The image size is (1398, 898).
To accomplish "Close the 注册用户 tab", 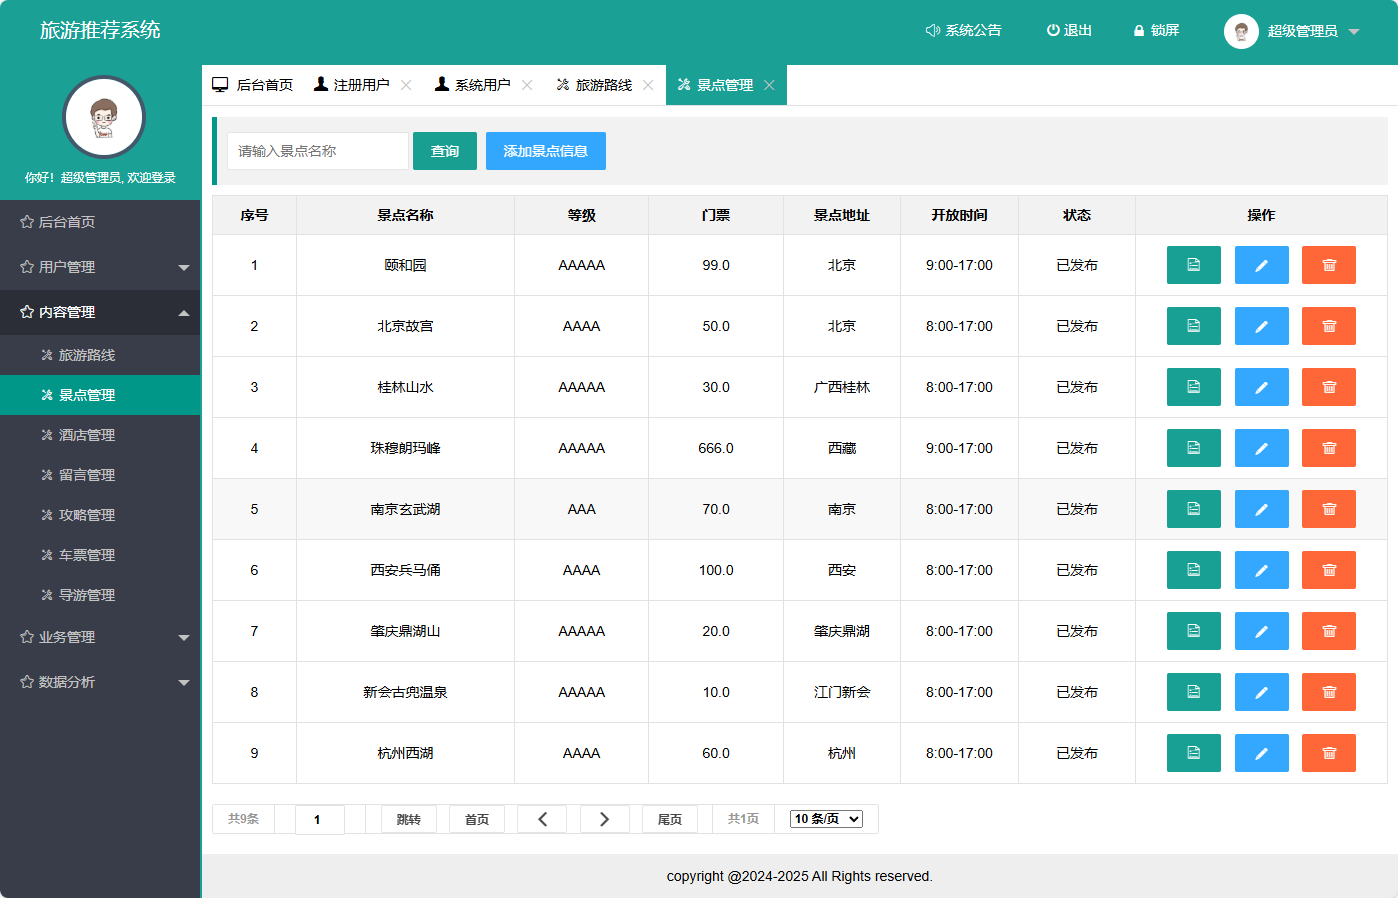I will (x=406, y=85).
